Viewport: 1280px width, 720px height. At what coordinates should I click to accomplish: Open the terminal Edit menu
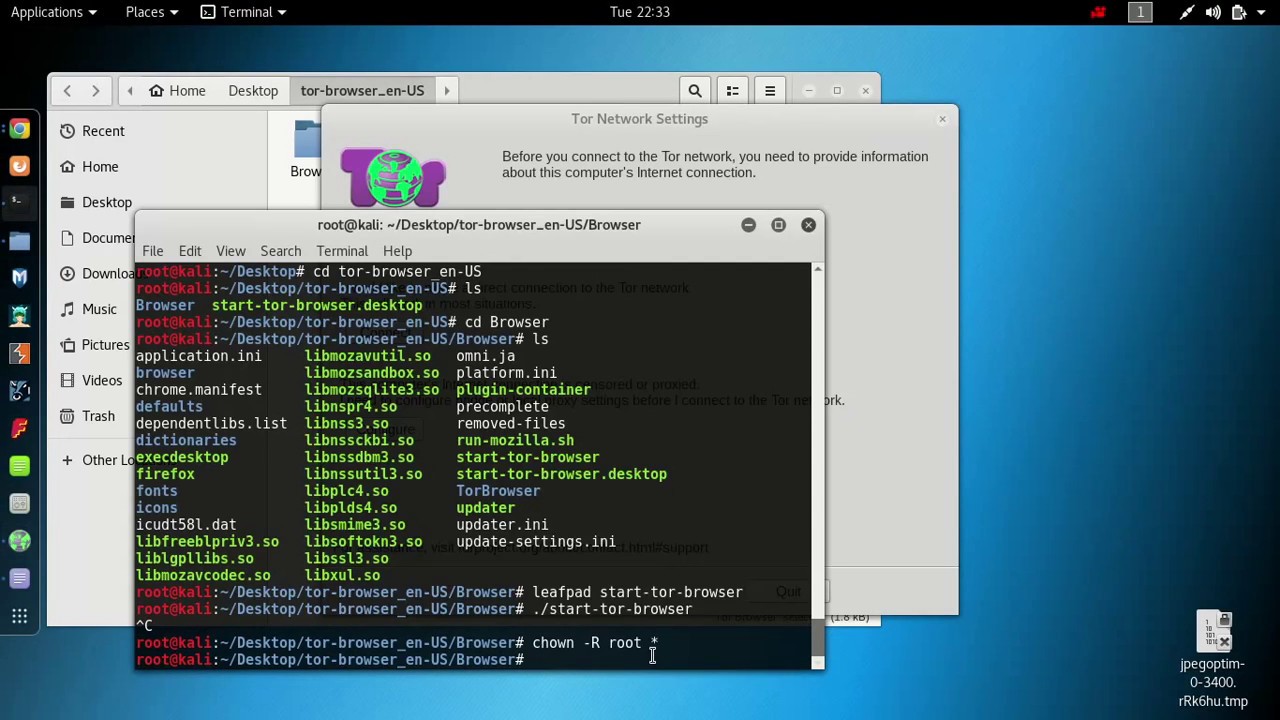point(190,251)
